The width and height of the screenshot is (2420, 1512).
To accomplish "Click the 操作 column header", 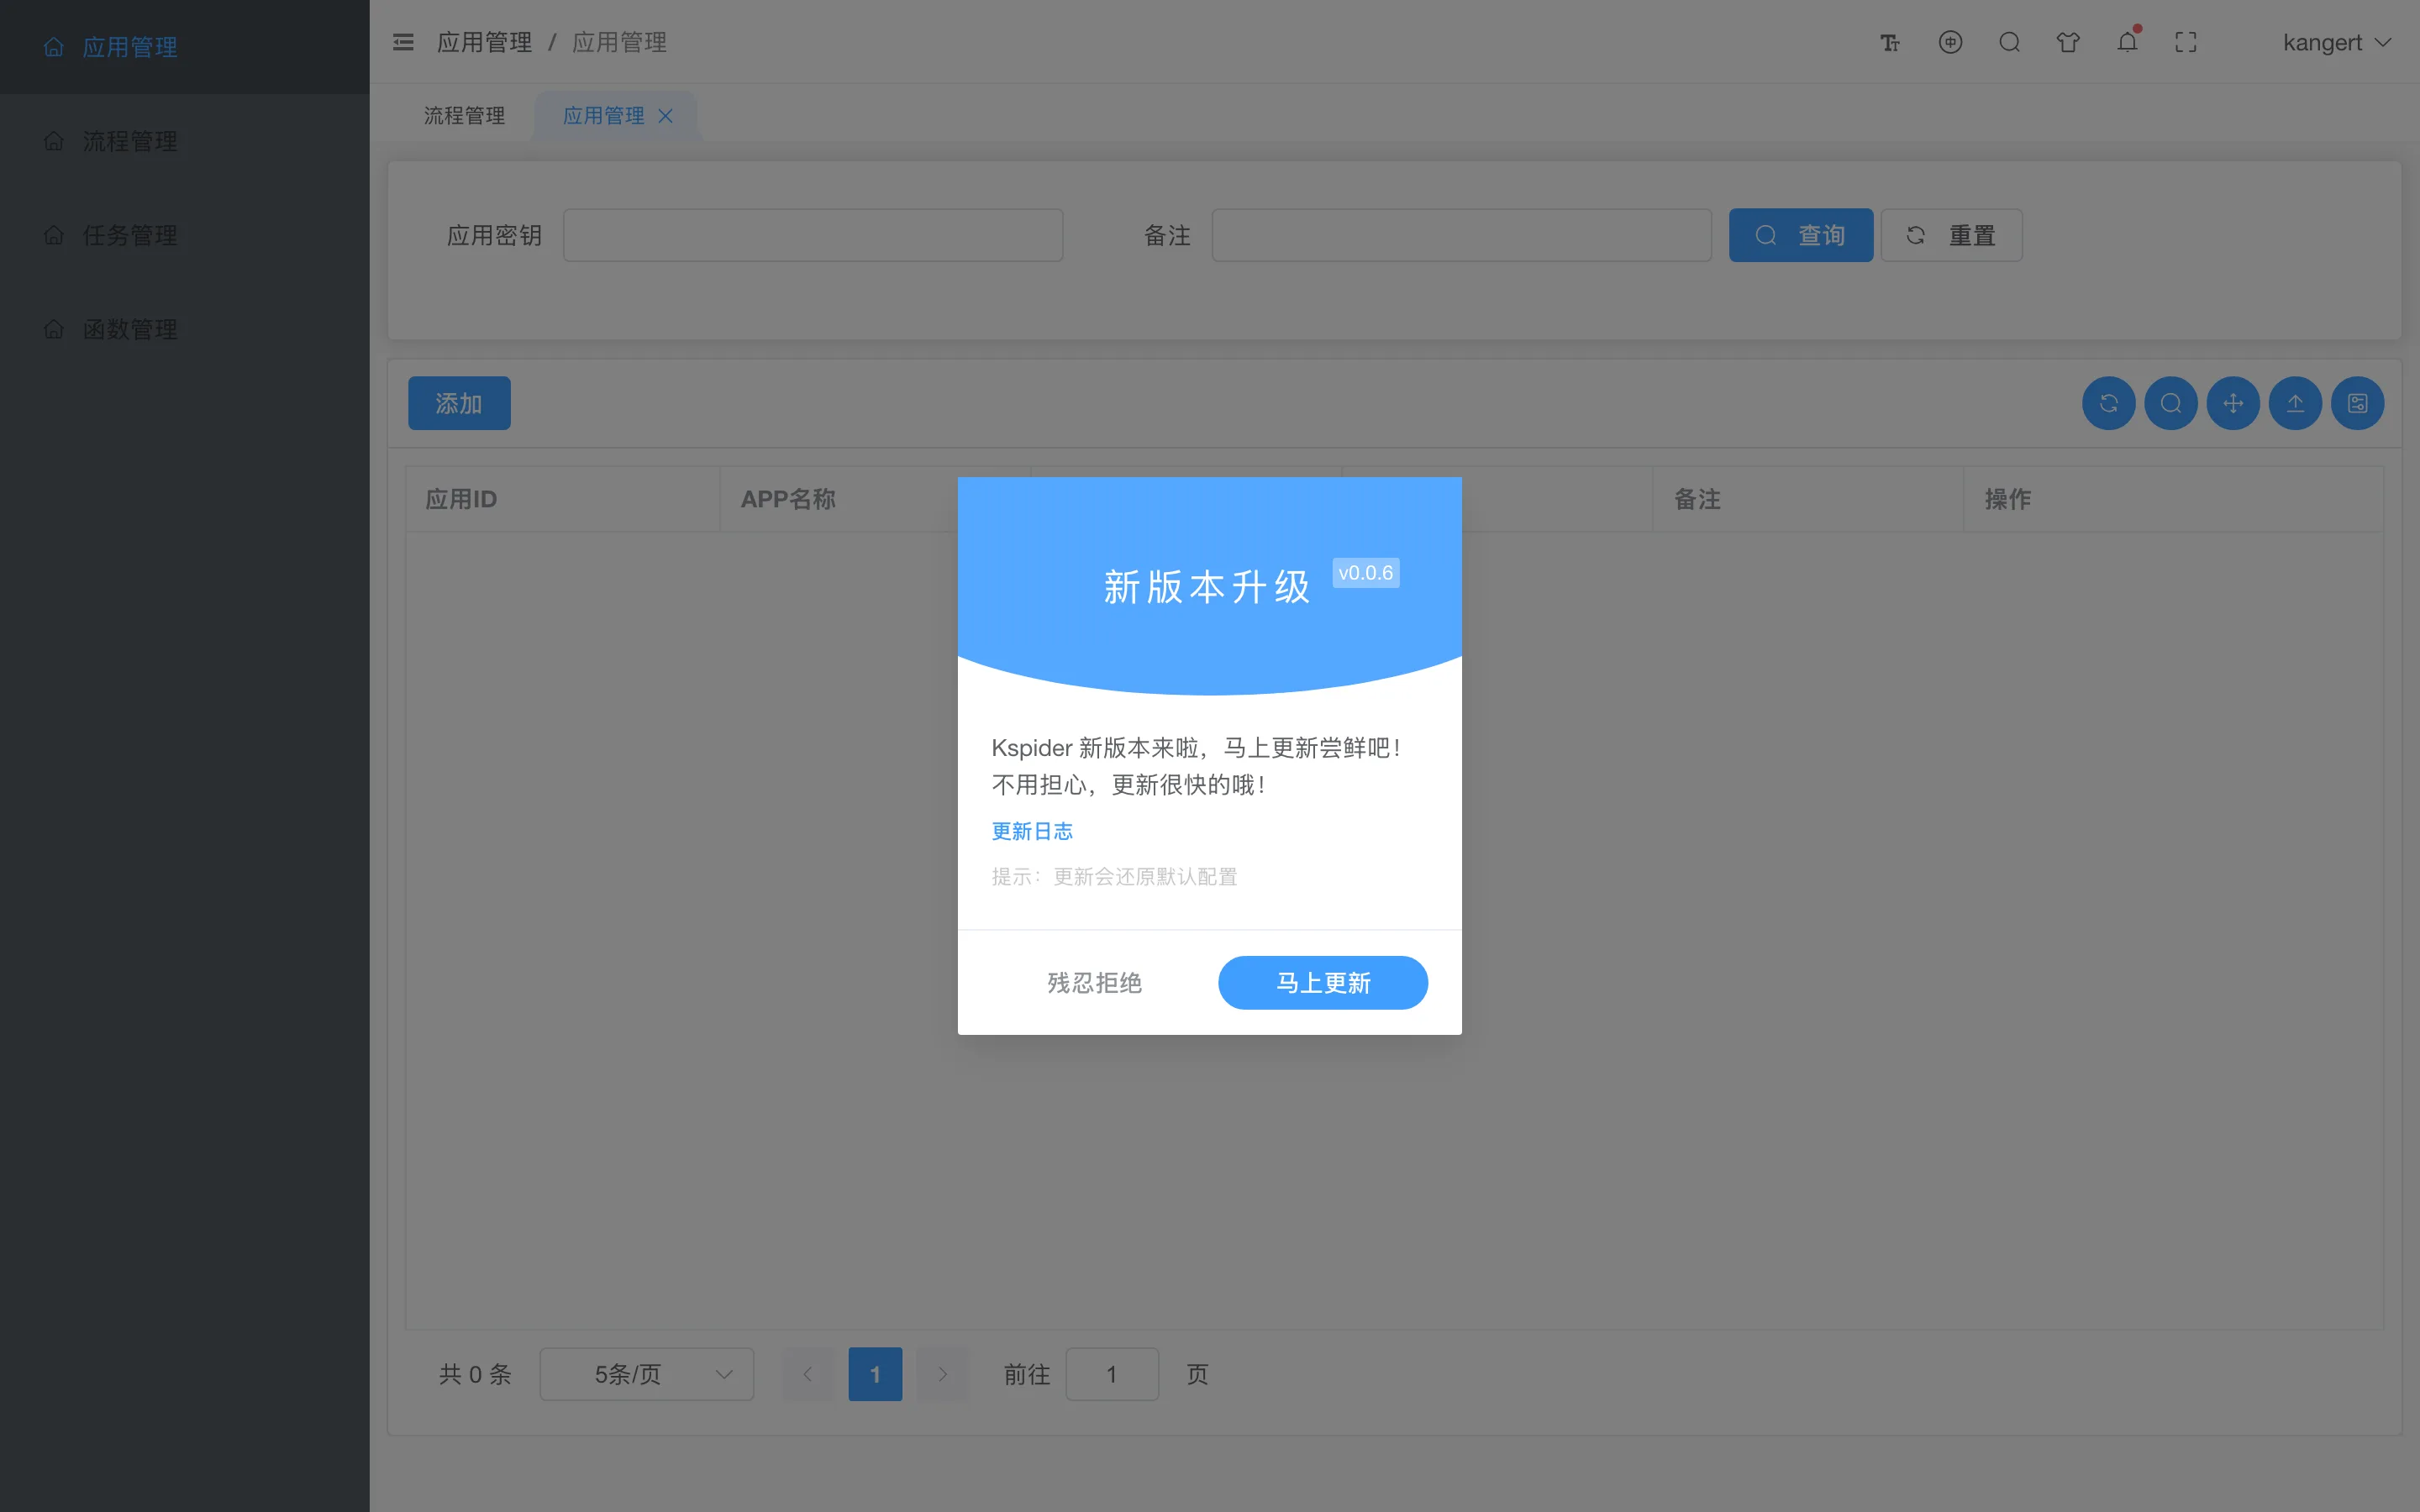I will point(2173,499).
